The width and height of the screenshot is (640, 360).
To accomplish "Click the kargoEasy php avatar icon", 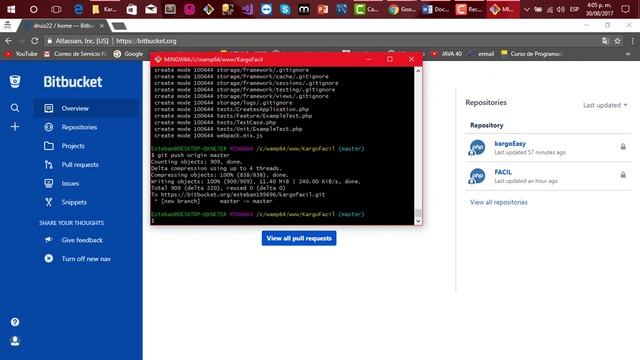I will coord(477,147).
